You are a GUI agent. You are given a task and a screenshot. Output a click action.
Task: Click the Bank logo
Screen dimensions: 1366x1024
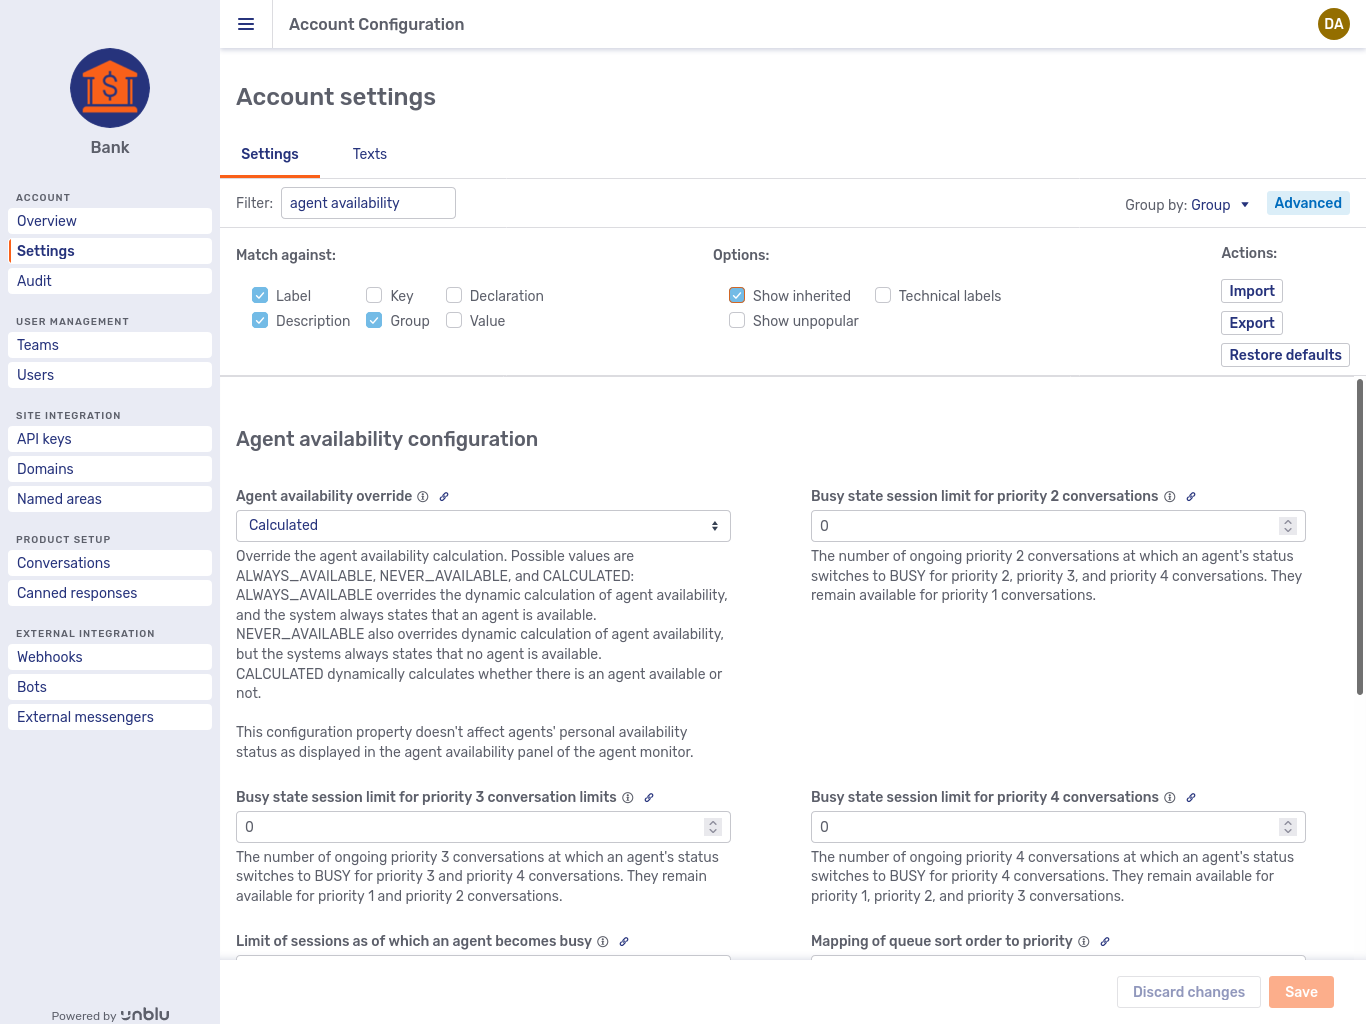coord(109,88)
